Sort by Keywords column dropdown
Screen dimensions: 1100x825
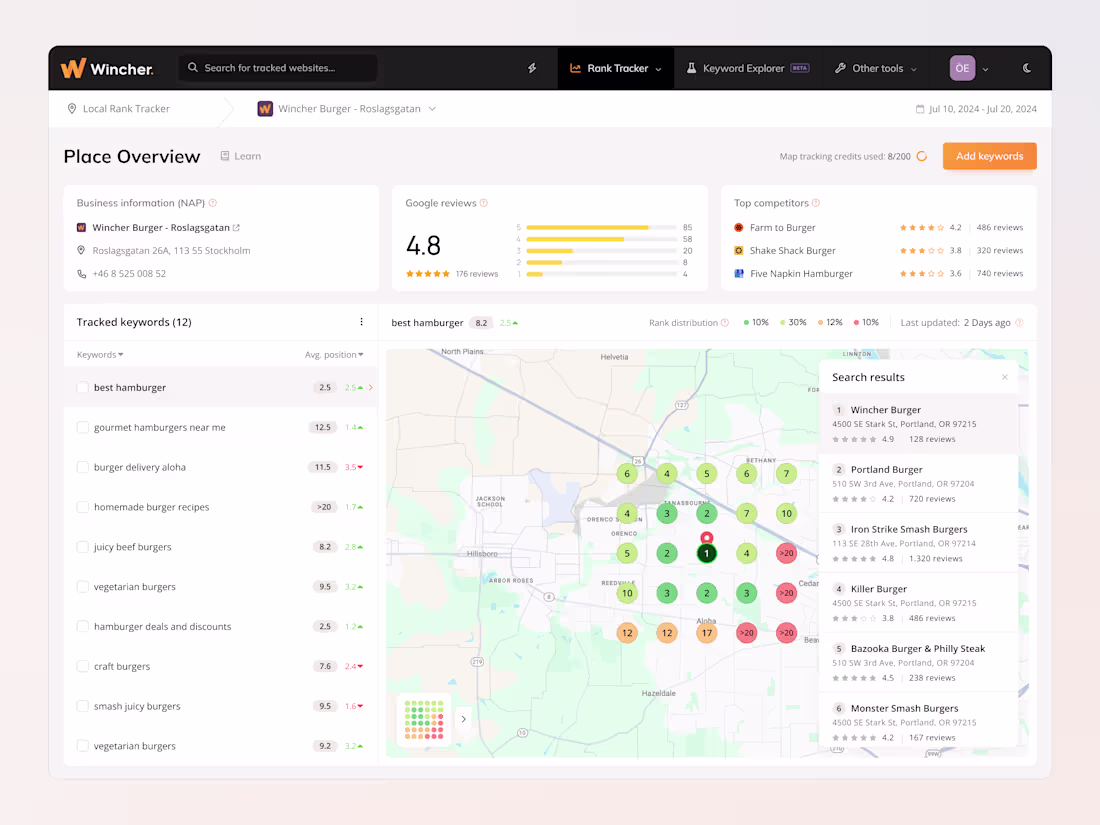pos(100,354)
